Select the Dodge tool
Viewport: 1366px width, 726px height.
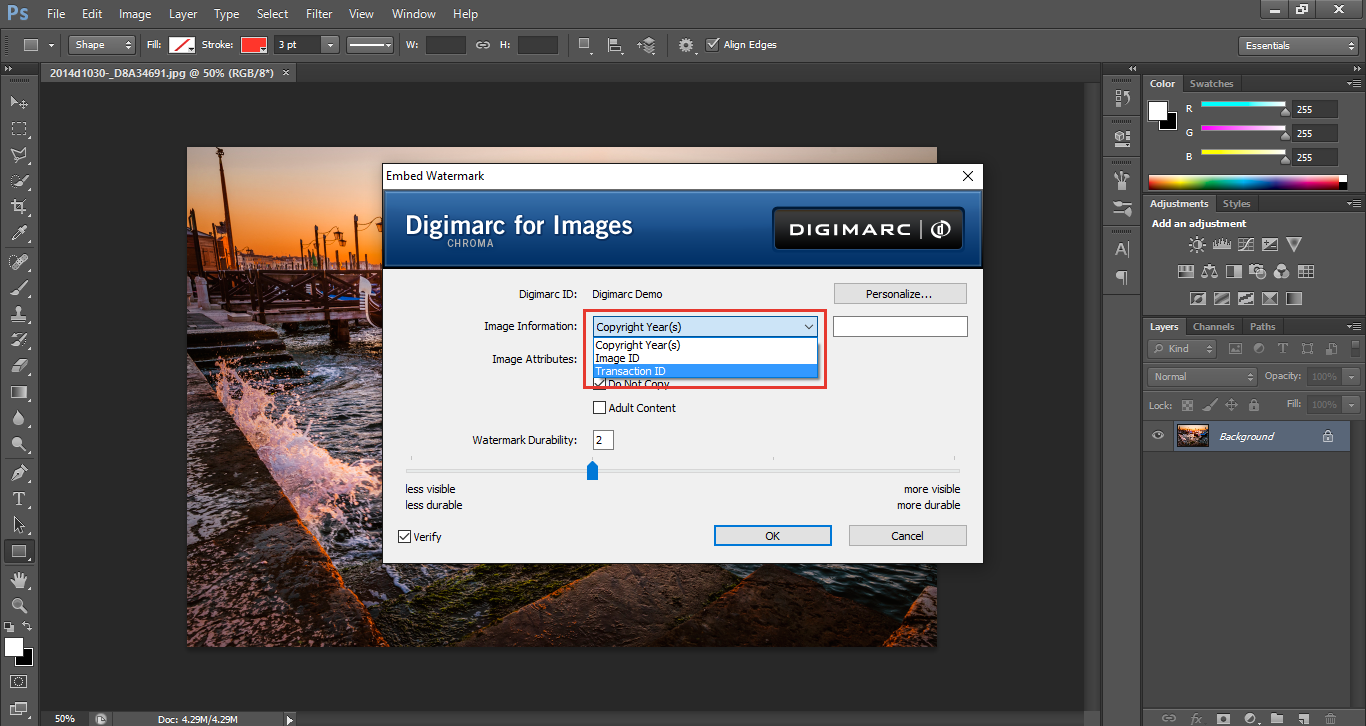click(x=19, y=444)
